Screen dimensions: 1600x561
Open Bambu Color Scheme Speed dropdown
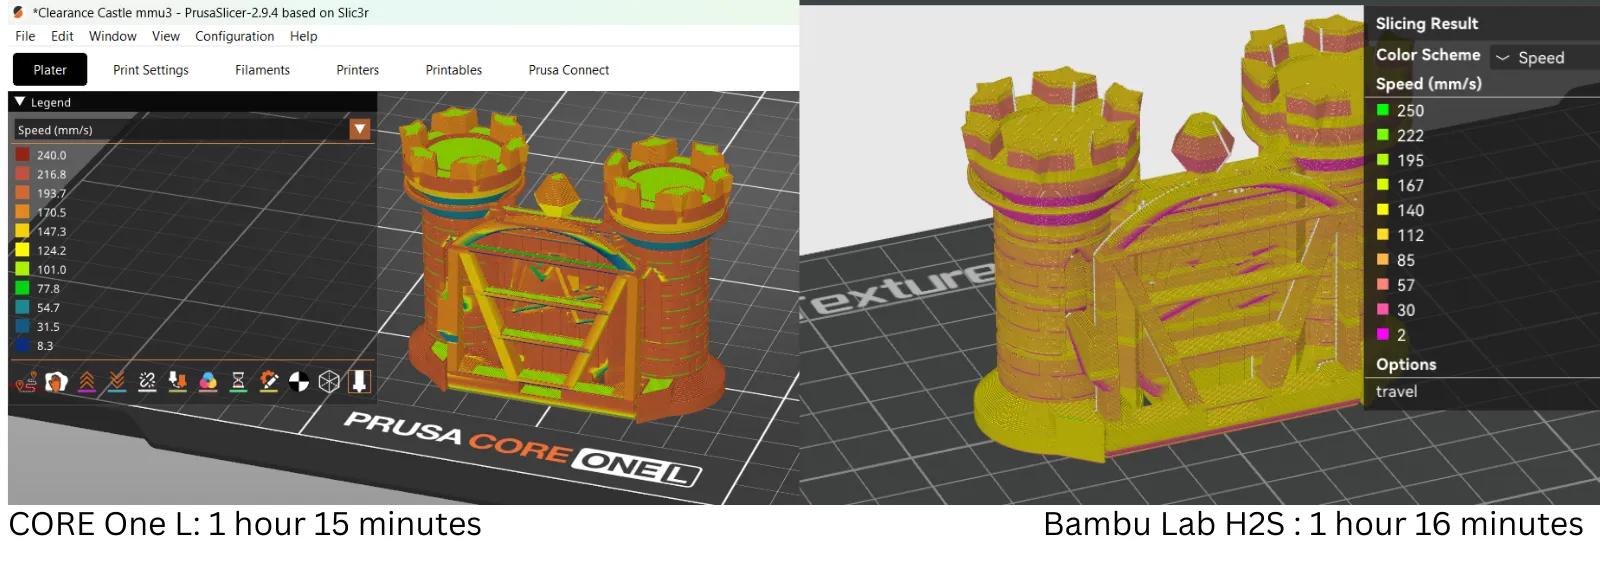pyautogui.click(x=1544, y=58)
